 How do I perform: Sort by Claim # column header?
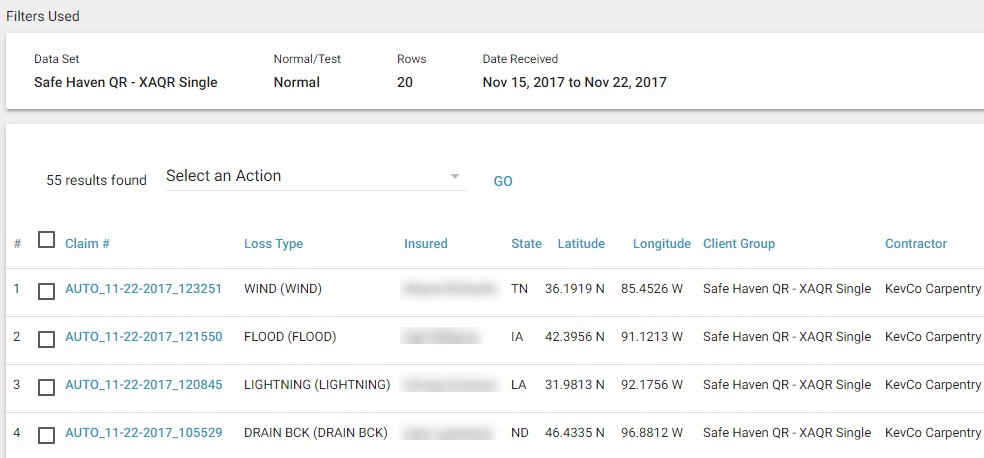pyautogui.click(x=87, y=244)
